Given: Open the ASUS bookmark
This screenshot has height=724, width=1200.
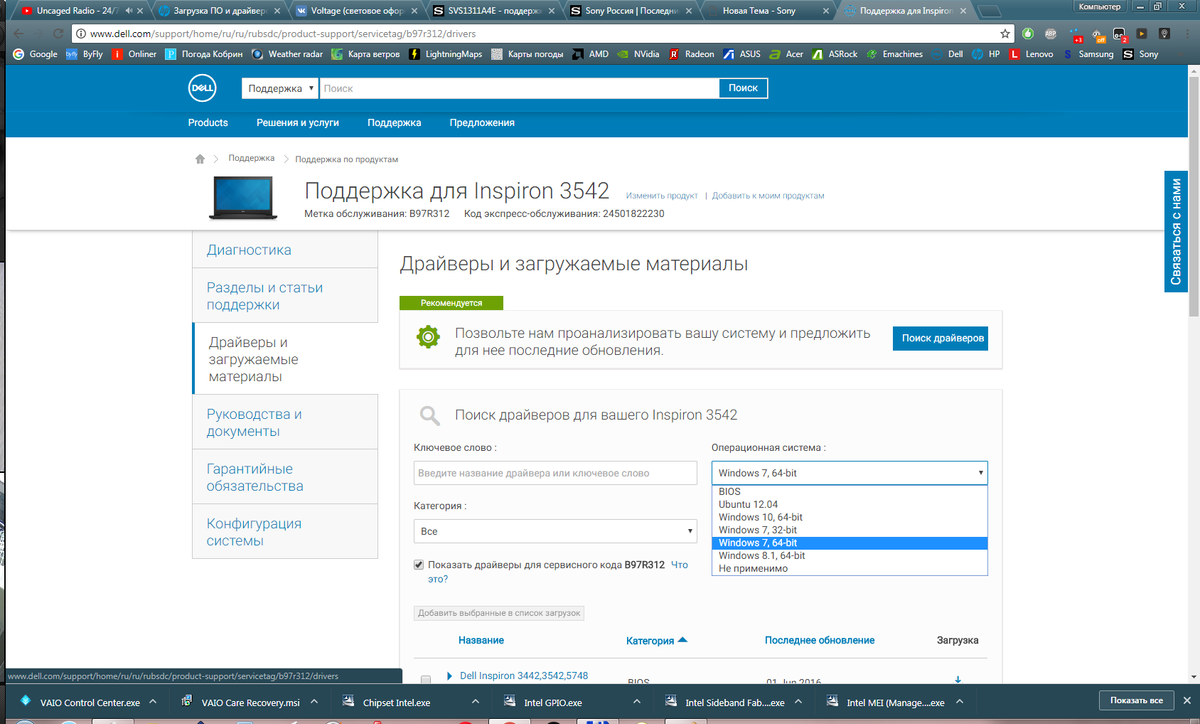Looking at the screenshot, I should [742, 54].
